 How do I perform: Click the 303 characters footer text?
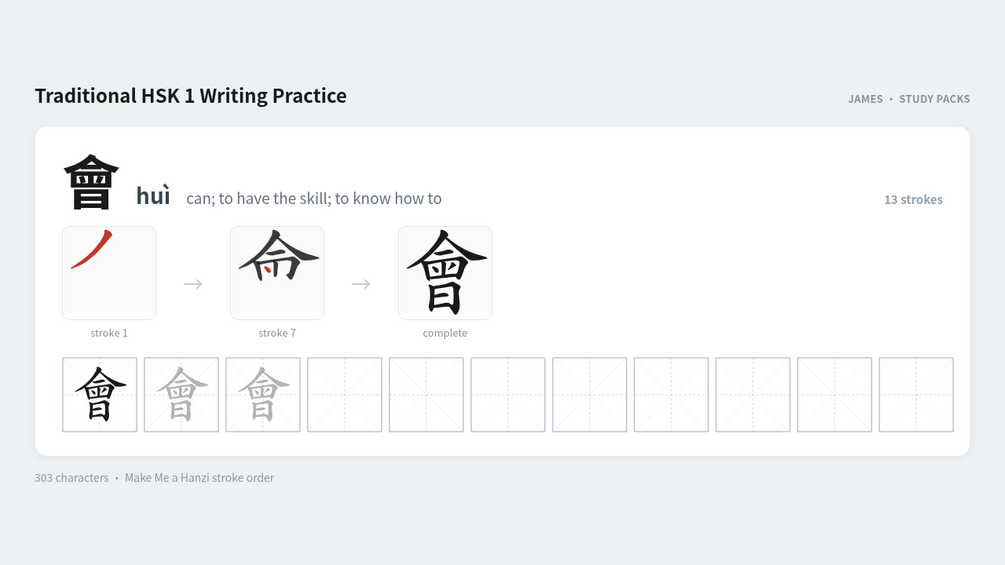pos(71,478)
